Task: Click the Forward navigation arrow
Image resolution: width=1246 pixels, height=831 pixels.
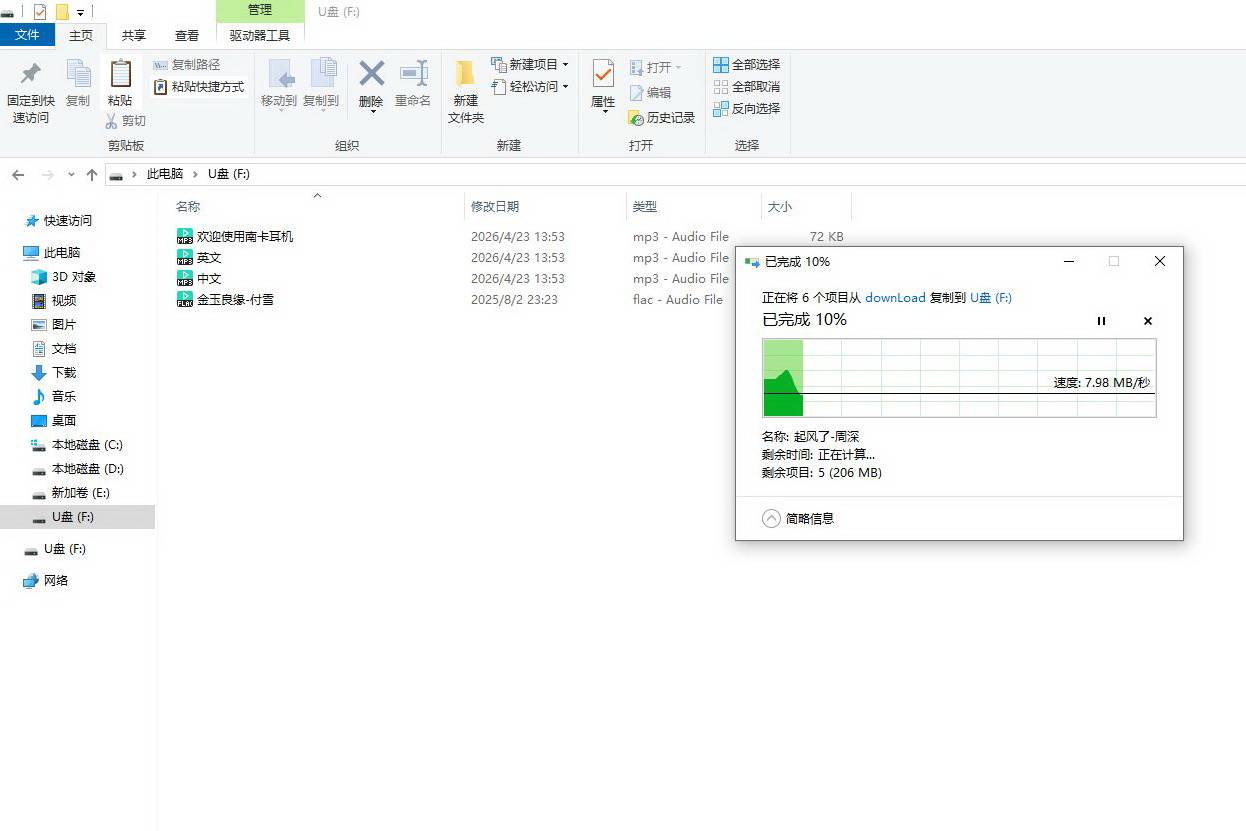Action: point(47,174)
